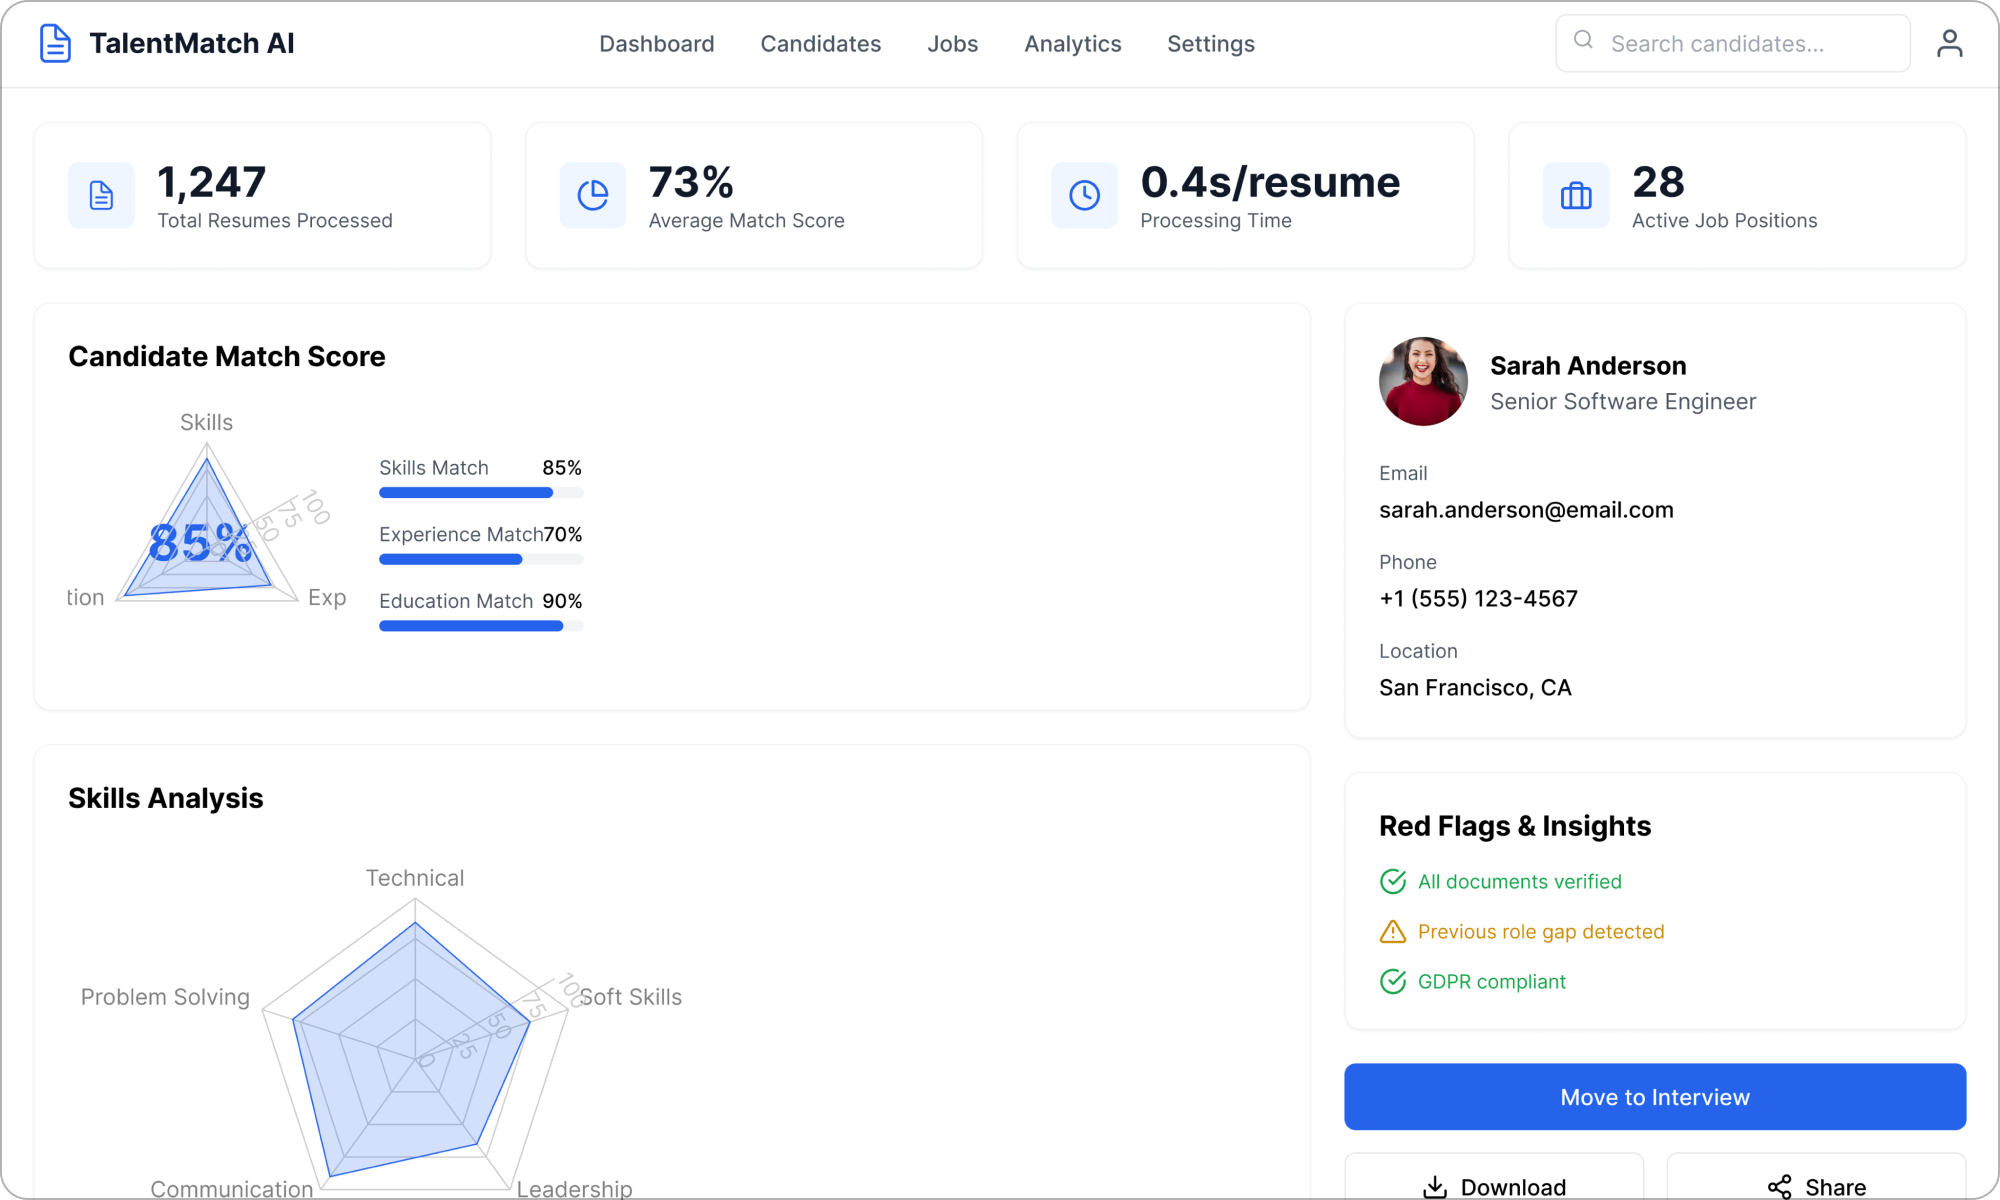
Task: Open the user profile icon
Action: (x=1950, y=42)
